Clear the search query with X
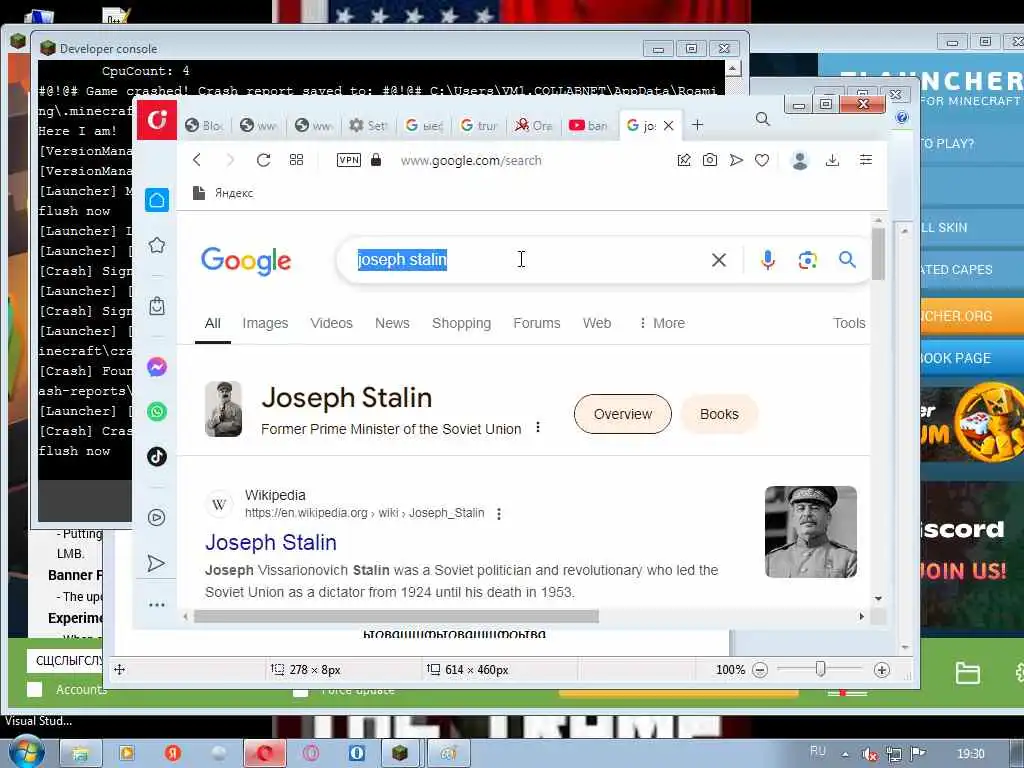 click(719, 260)
